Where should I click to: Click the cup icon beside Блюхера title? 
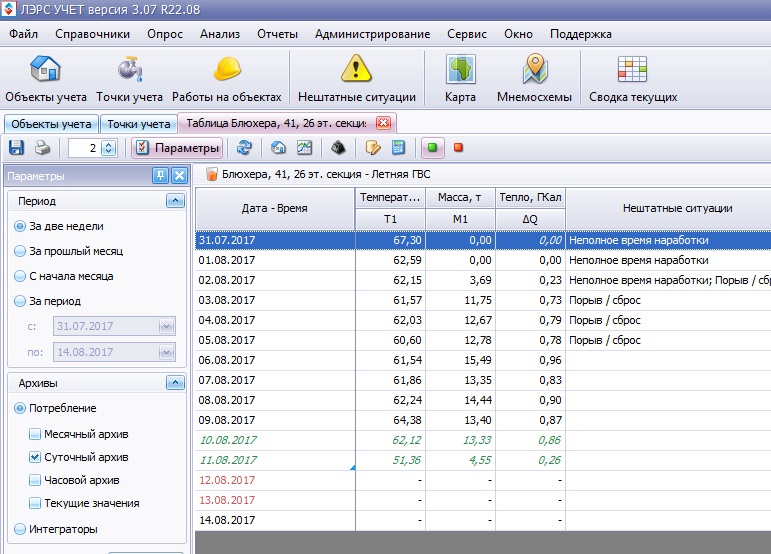pos(211,174)
